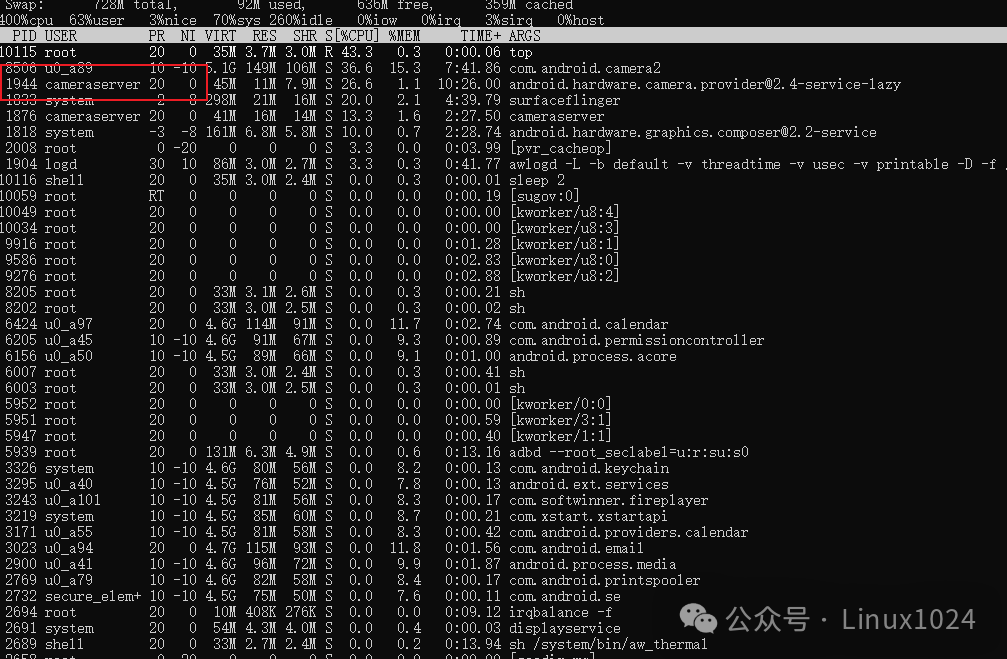Click the [kworker/u8:3] entry

pos(565,228)
